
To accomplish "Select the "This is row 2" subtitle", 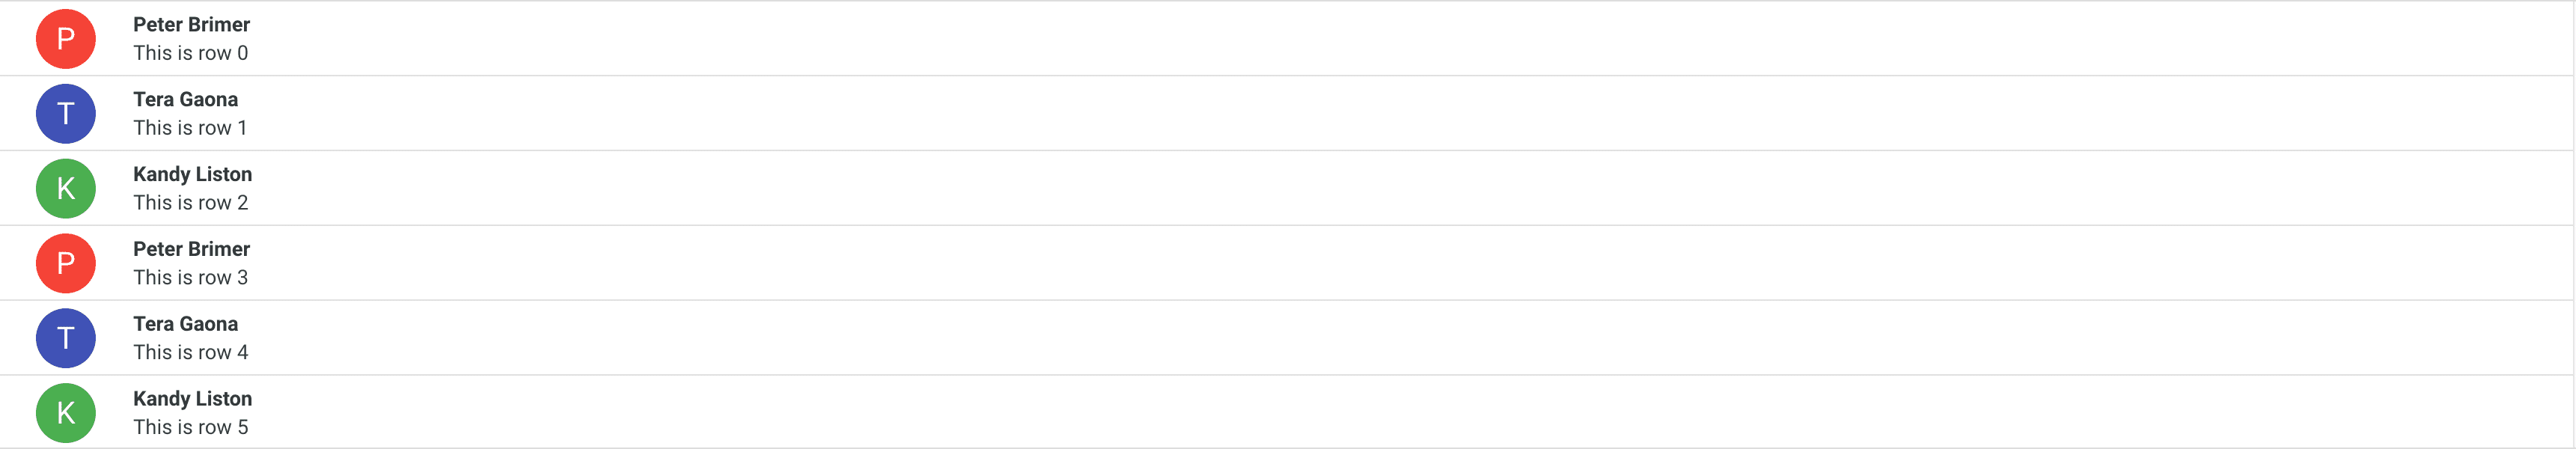I will [190, 203].
